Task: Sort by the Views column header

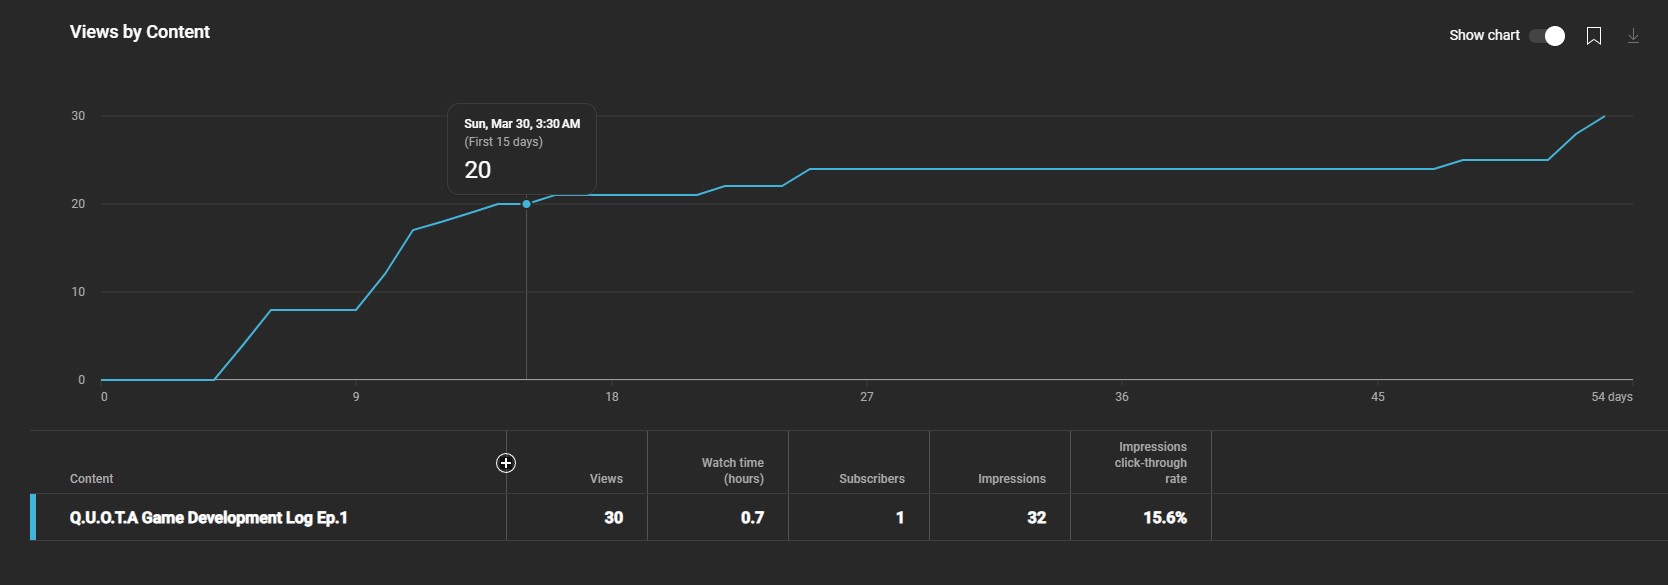Action: point(606,479)
